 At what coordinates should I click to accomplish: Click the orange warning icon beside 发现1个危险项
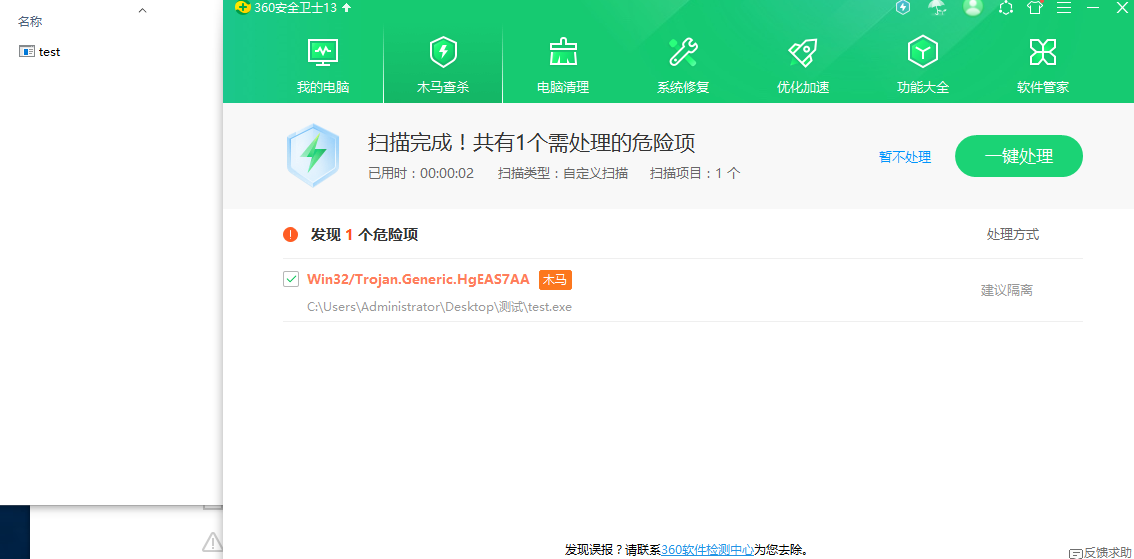pyautogui.click(x=291, y=234)
